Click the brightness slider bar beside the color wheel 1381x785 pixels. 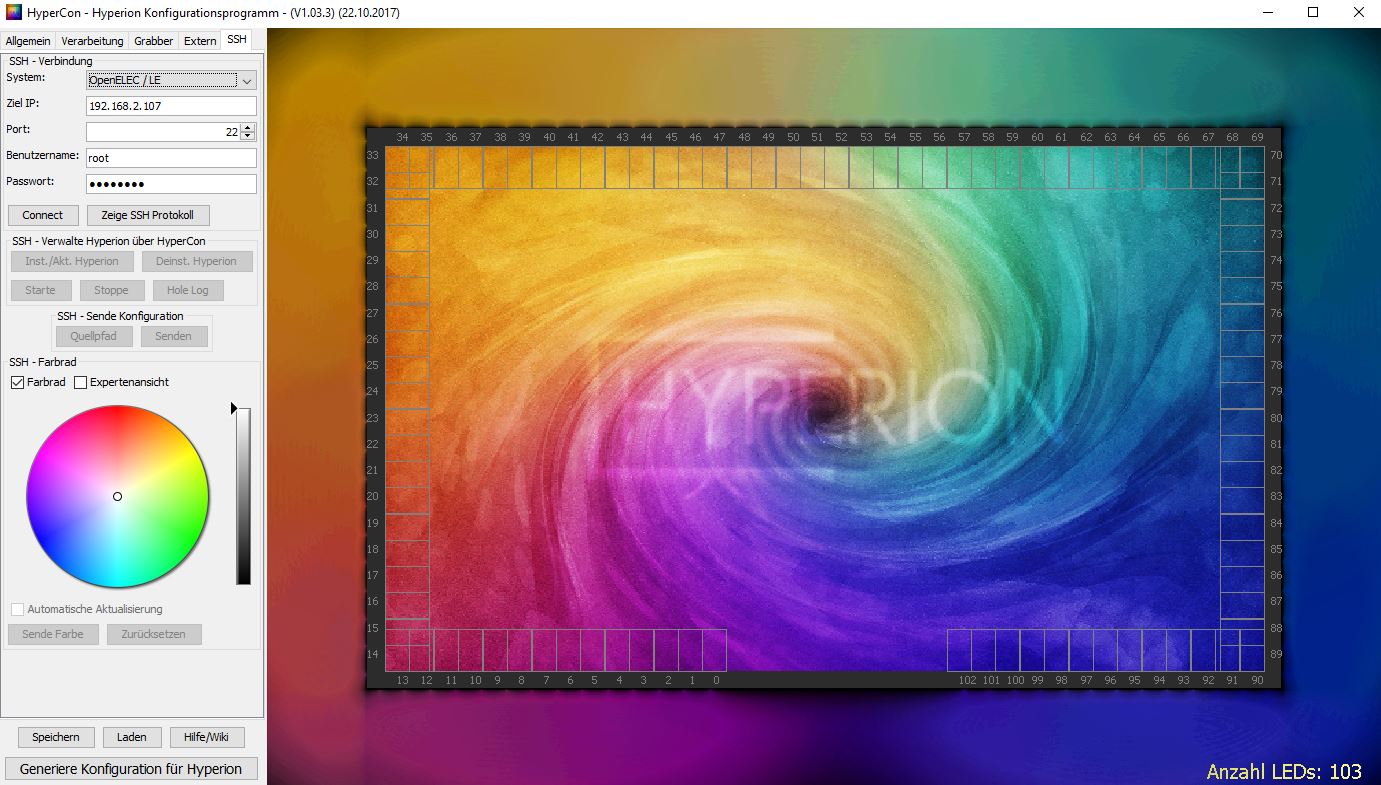click(243, 496)
